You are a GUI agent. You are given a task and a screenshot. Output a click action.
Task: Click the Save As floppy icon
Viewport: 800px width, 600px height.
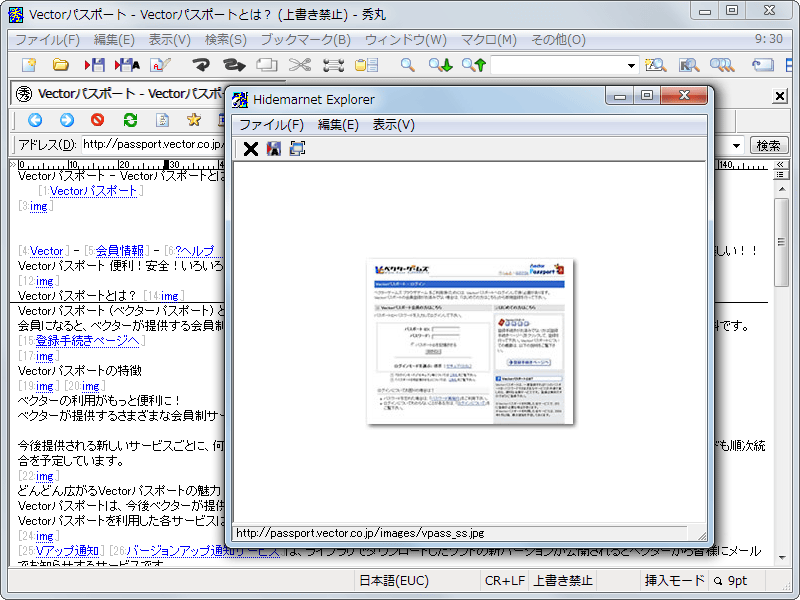(x=127, y=65)
